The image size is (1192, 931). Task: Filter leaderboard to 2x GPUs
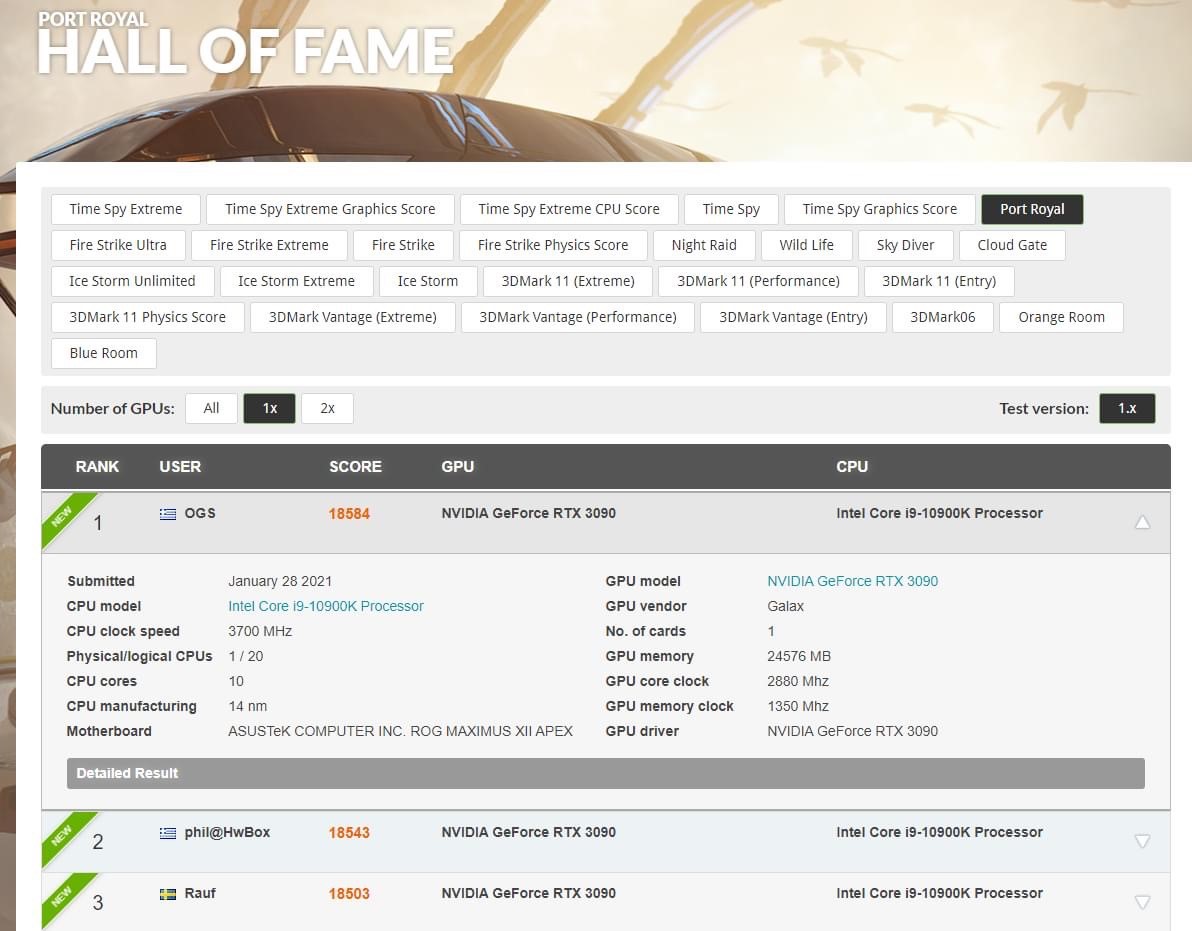coord(328,408)
